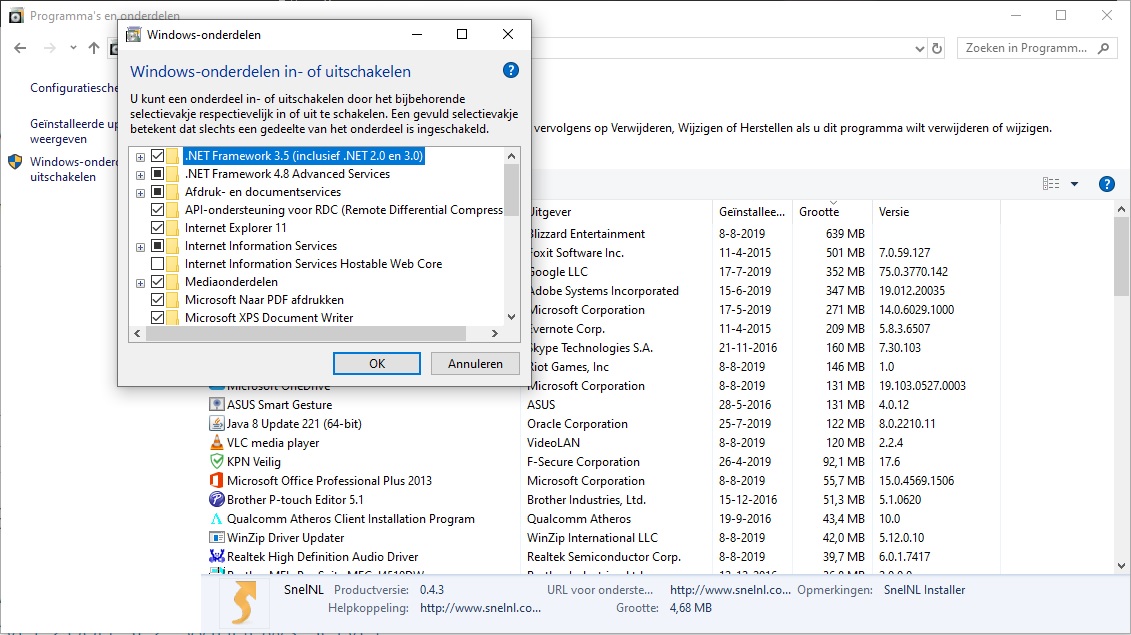The image size is (1131, 635).
Task: Click Windows-onderdelen in- of uitschakelen sidebar link
Action: point(73,169)
